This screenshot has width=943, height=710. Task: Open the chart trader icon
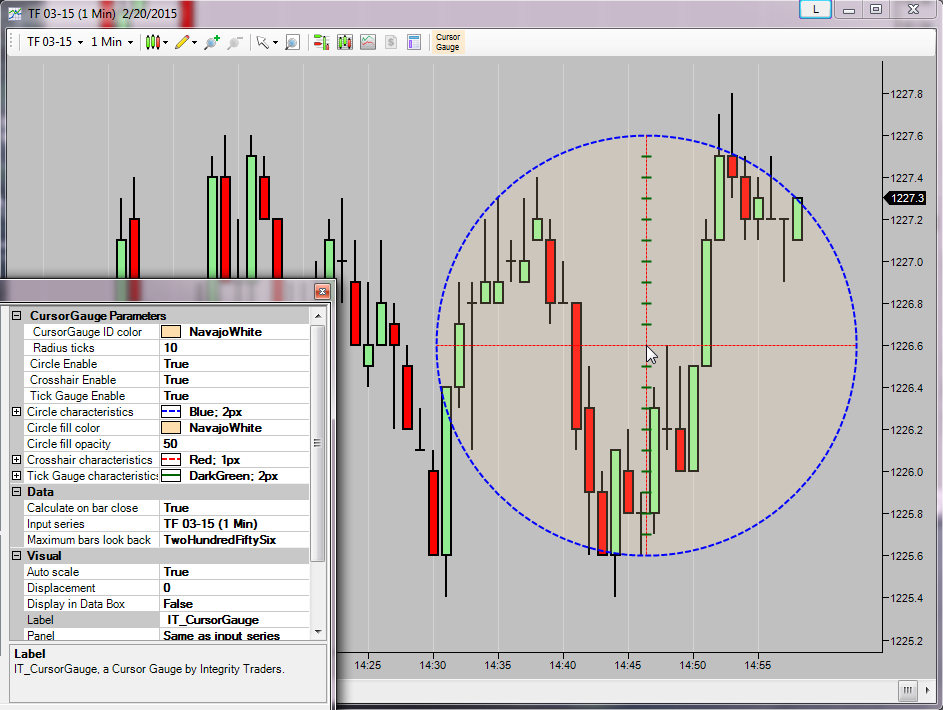click(x=321, y=42)
